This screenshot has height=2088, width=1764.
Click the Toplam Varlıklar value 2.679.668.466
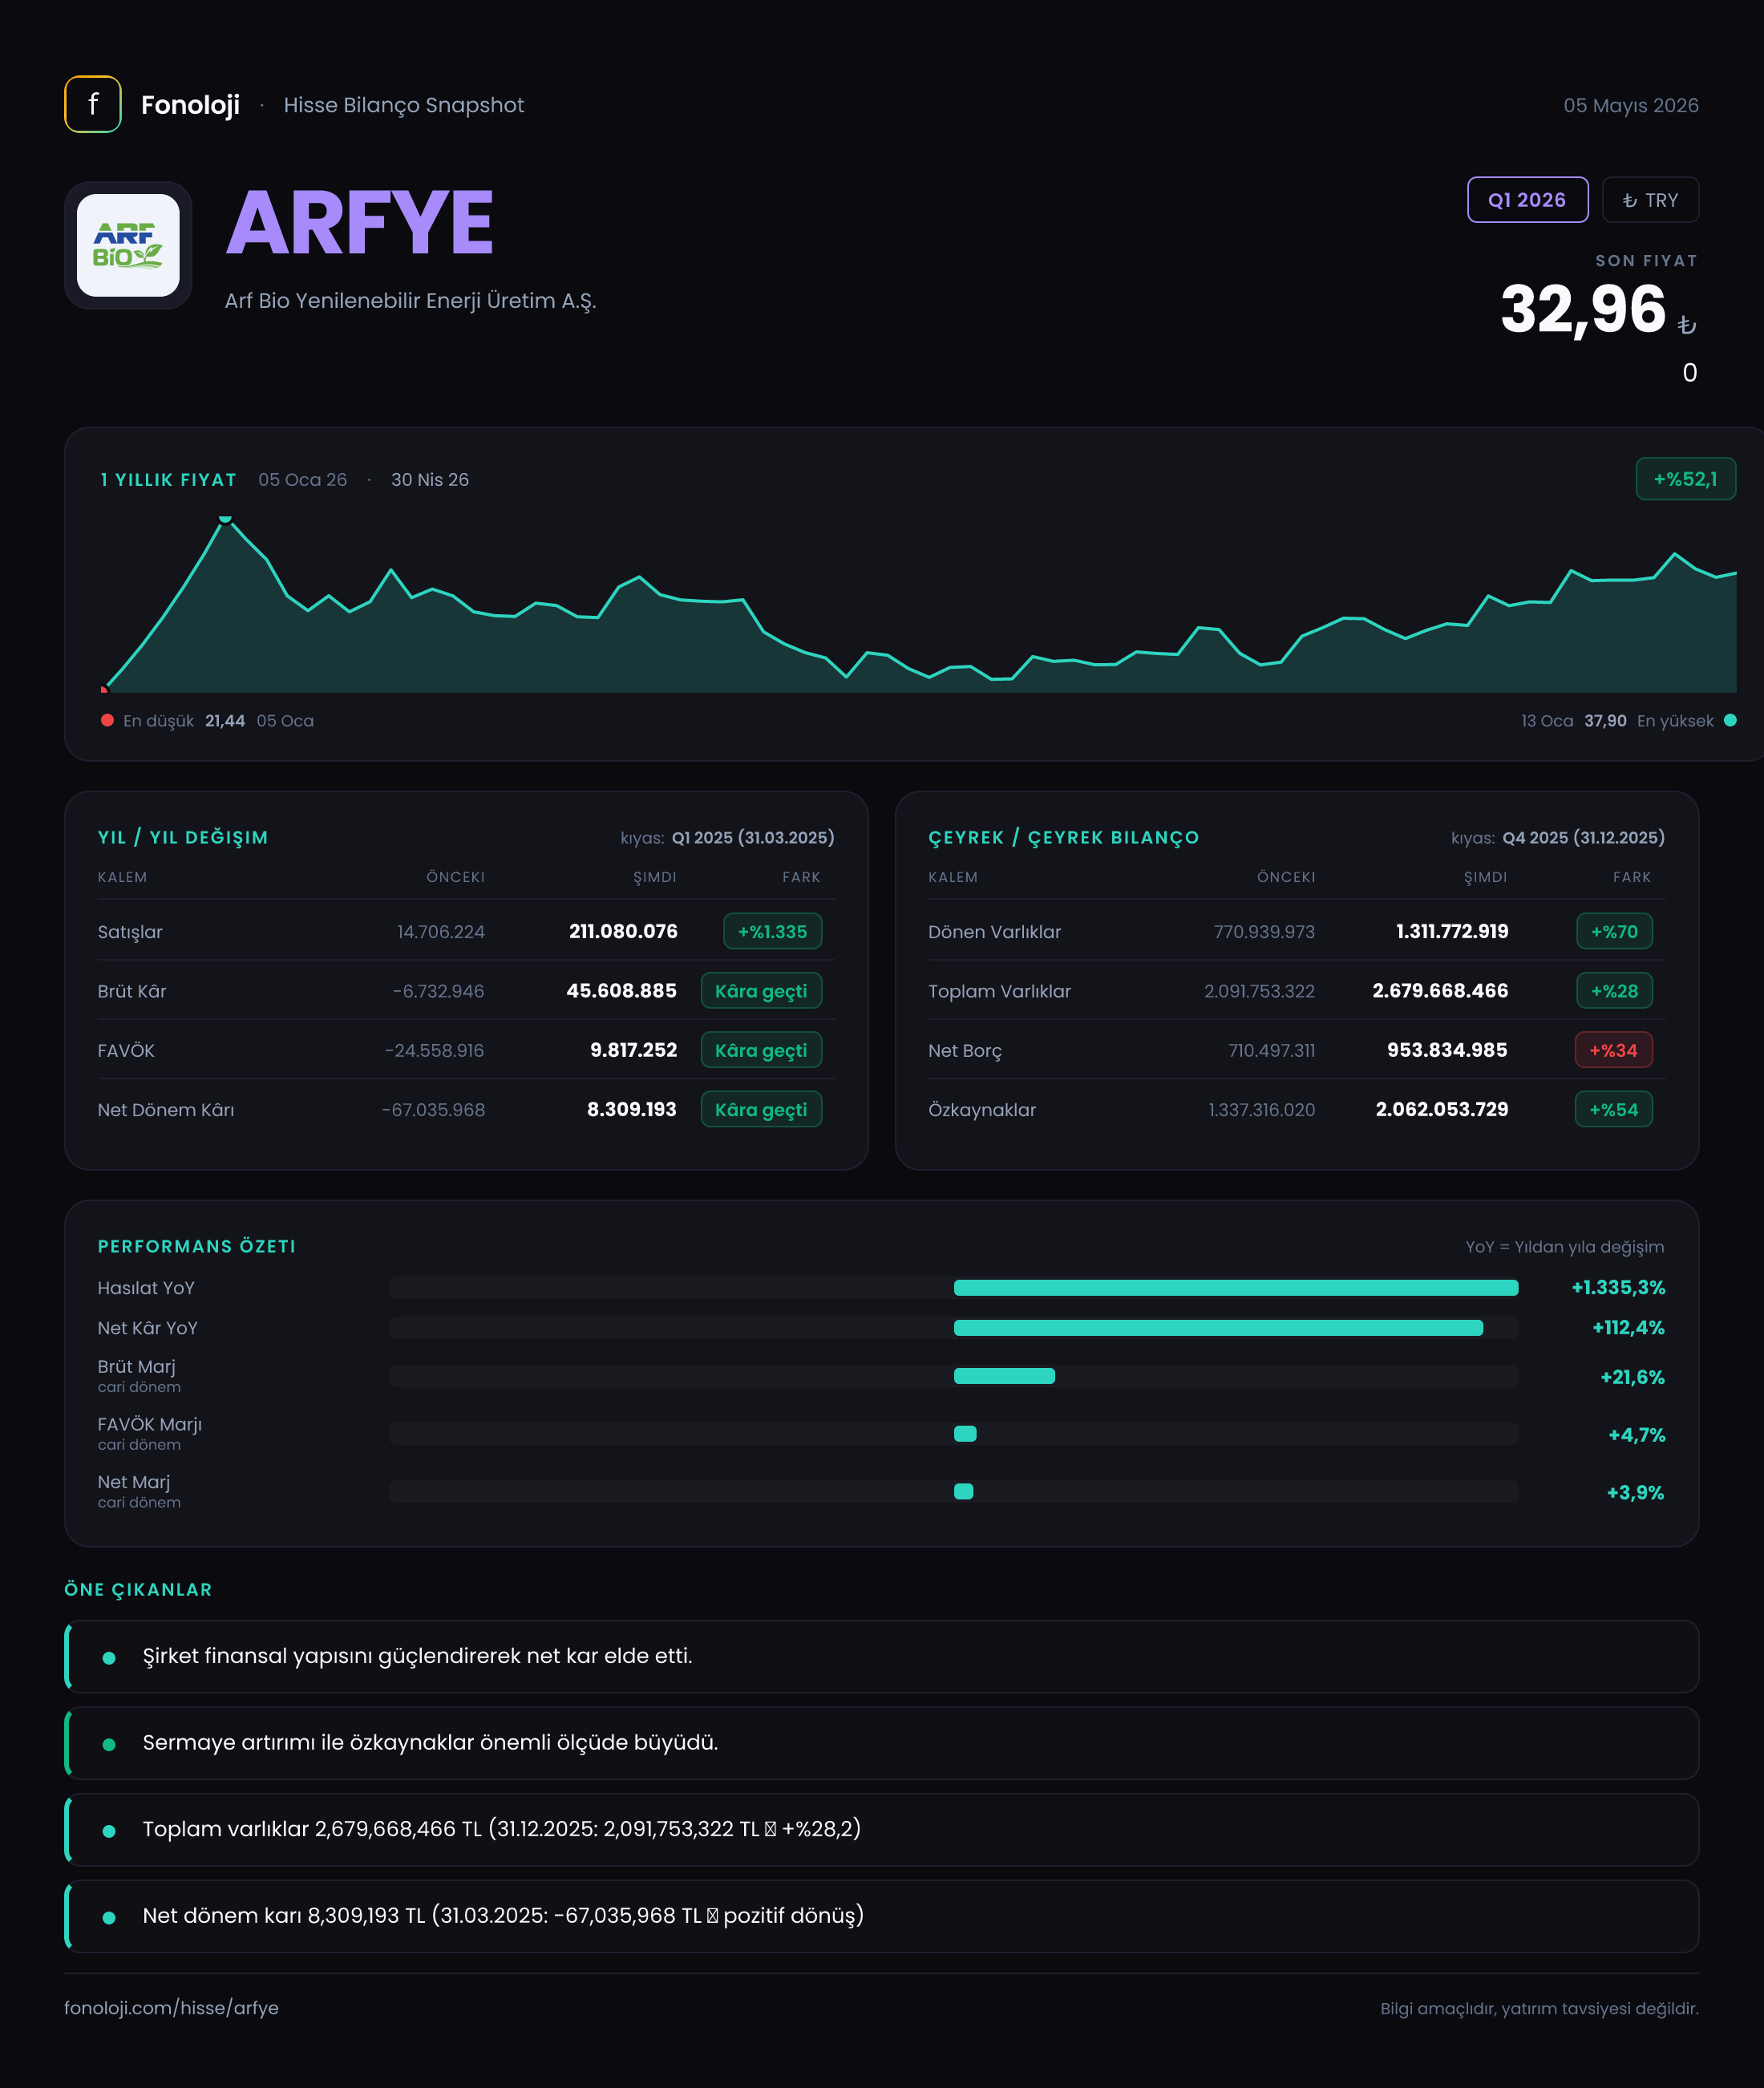tap(1440, 991)
